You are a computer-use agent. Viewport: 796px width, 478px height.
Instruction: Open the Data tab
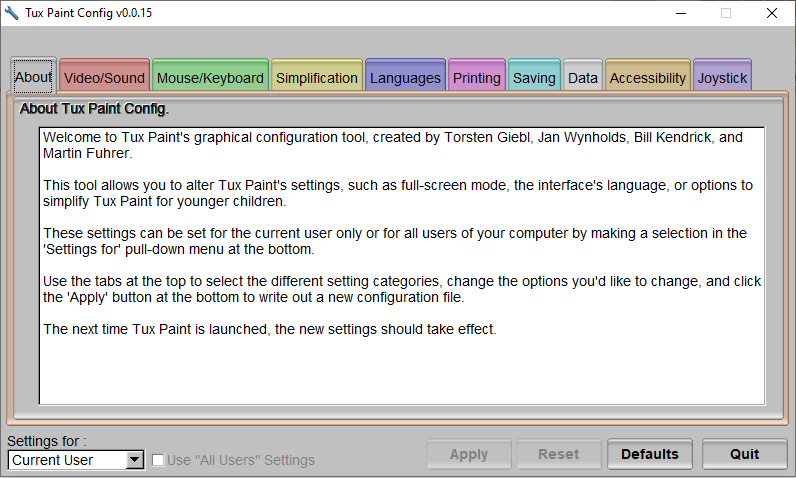[583, 76]
